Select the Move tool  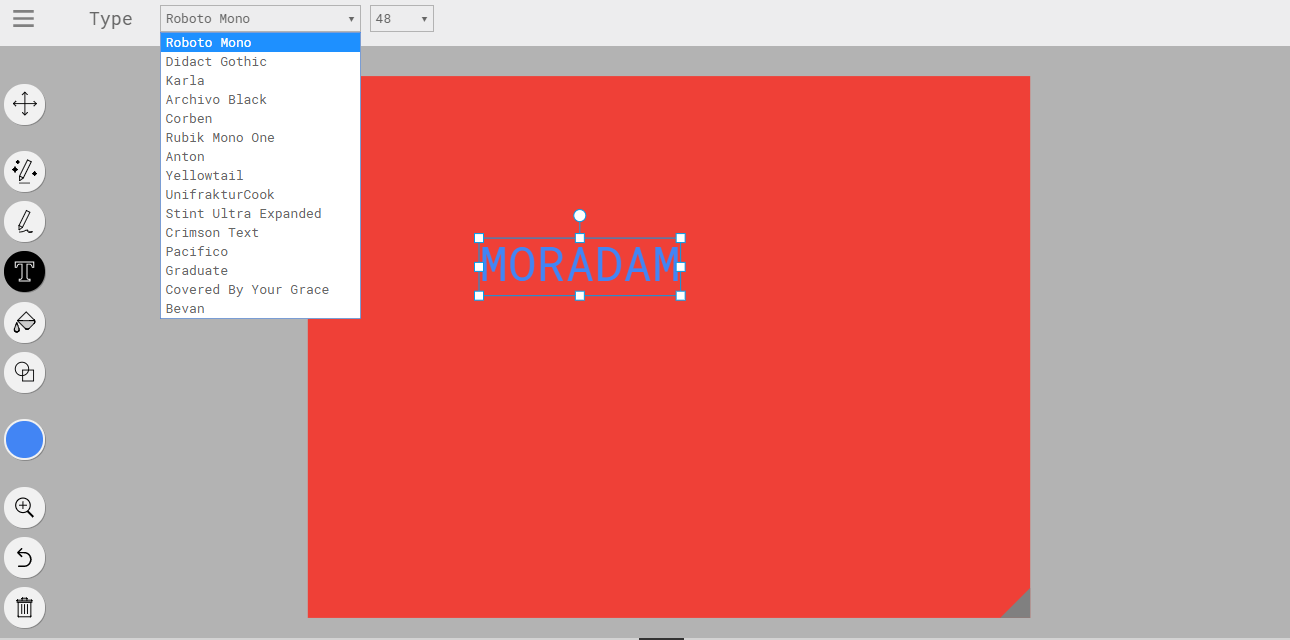pyautogui.click(x=25, y=104)
